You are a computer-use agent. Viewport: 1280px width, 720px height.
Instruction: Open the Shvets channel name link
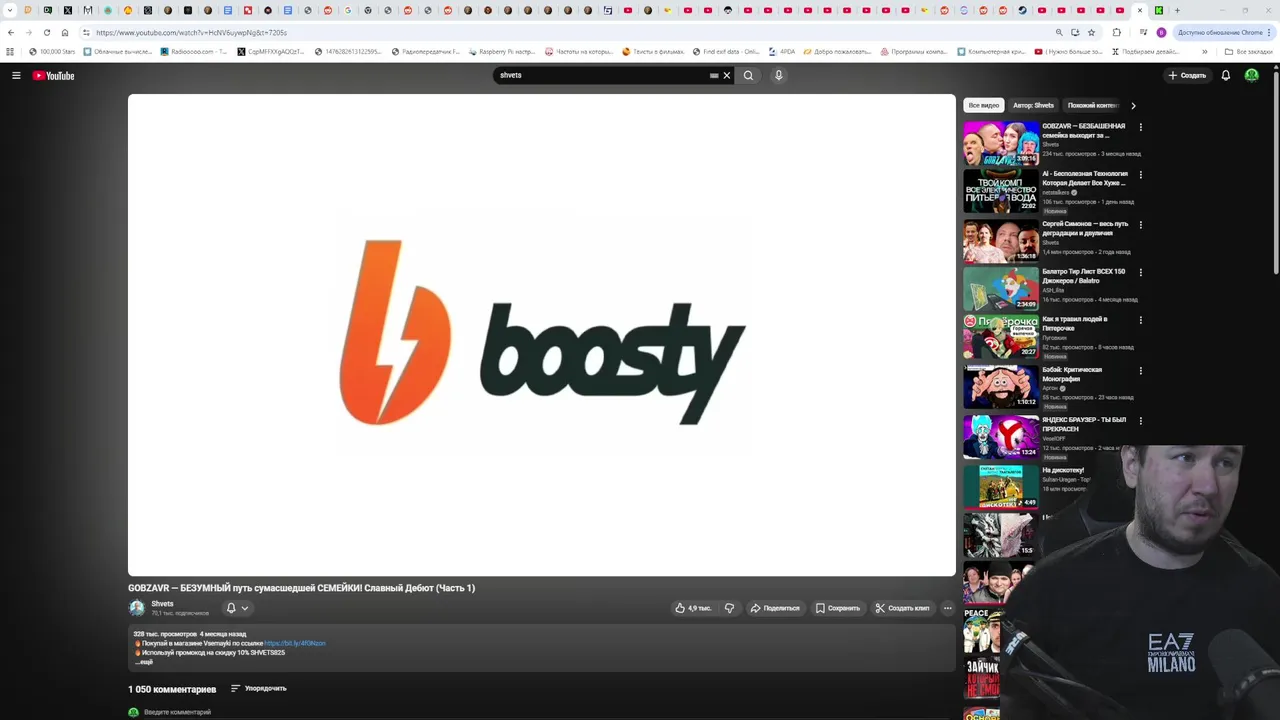click(x=162, y=604)
